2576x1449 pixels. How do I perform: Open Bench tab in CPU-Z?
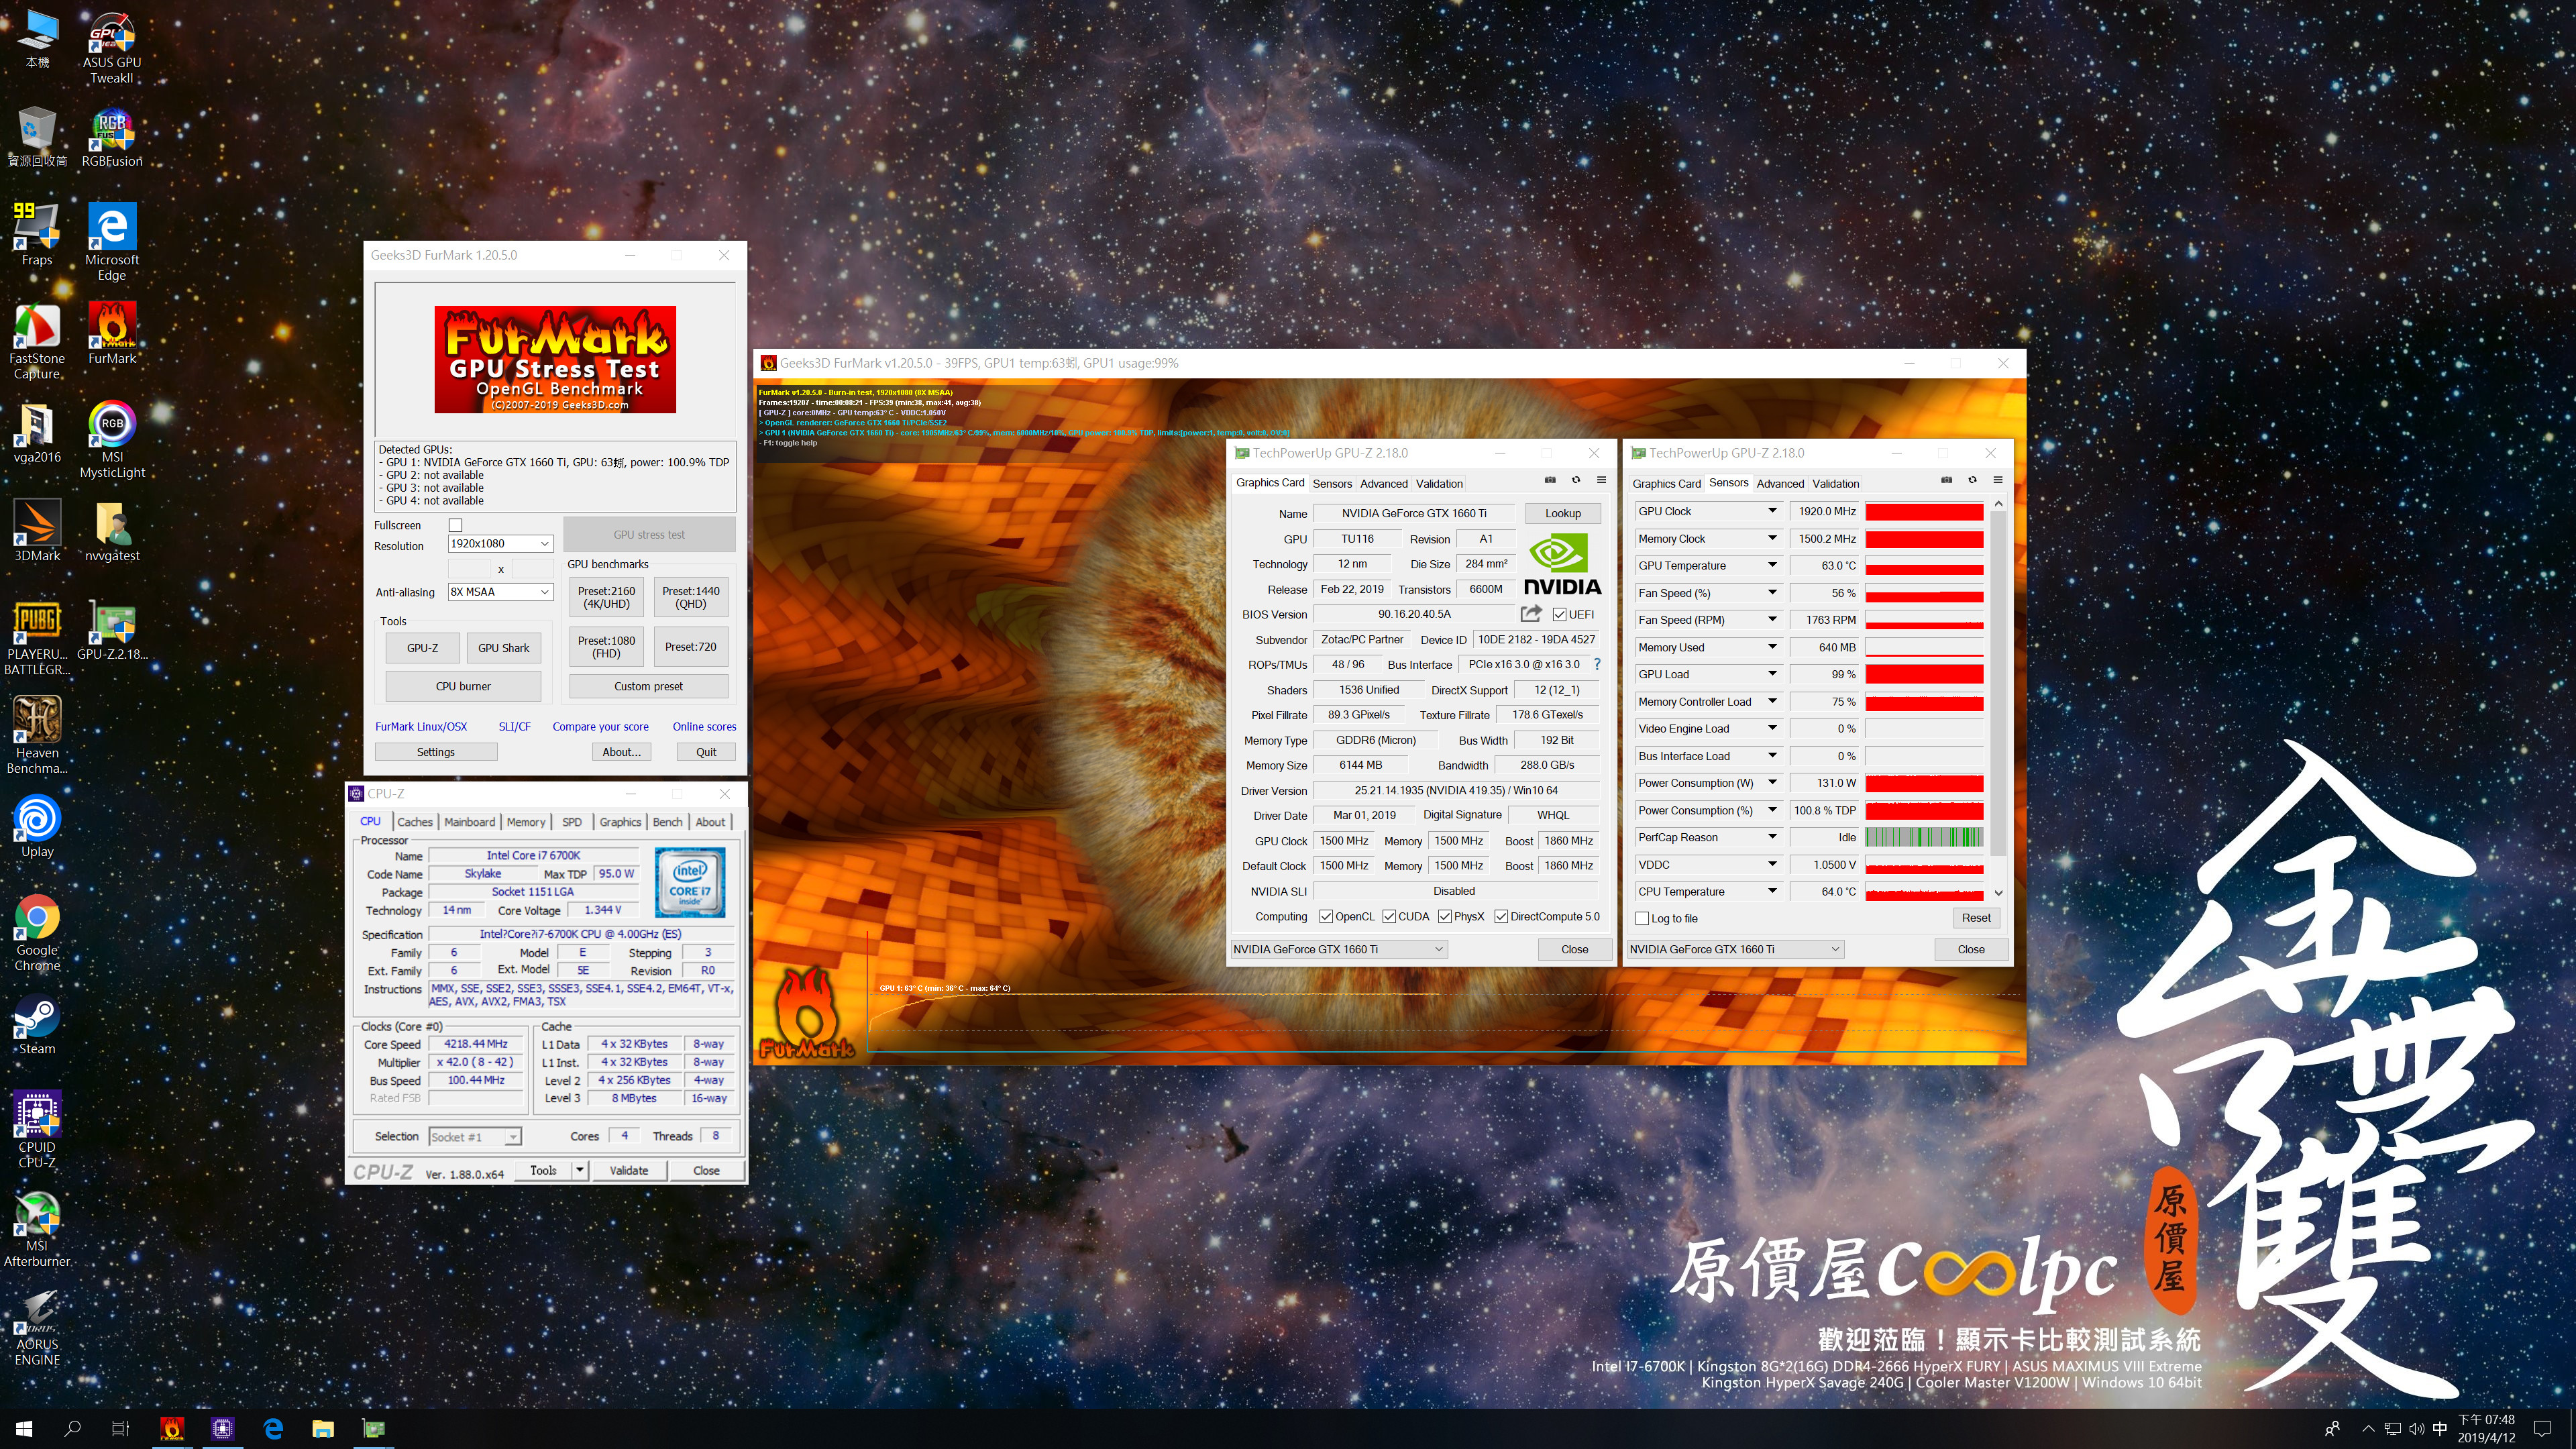(x=667, y=822)
